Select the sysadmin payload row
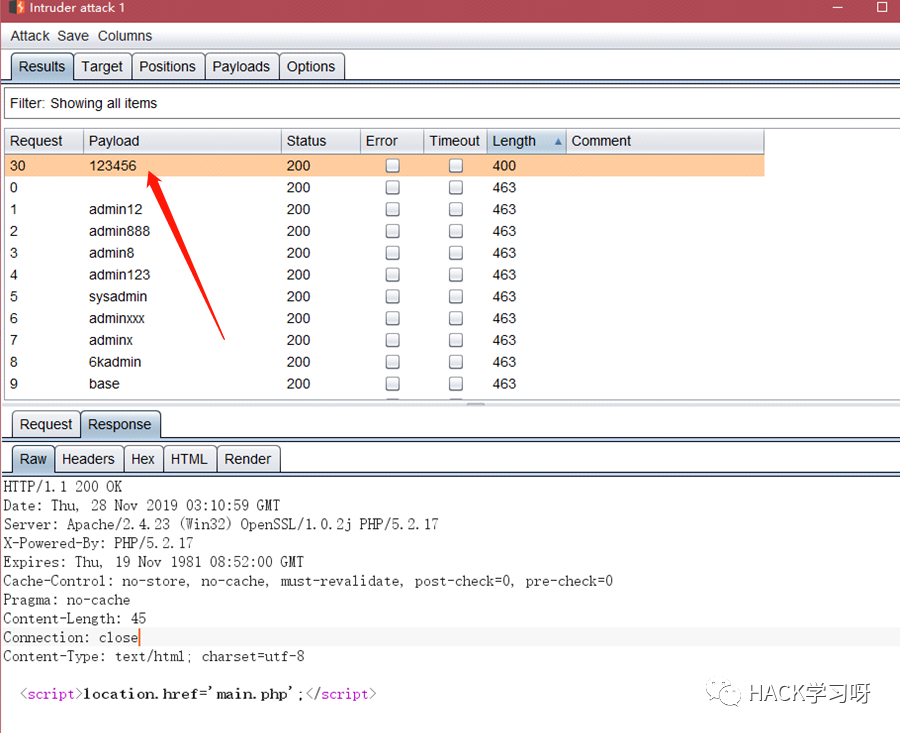The image size is (900, 733). pyautogui.click(x=385, y=297)
